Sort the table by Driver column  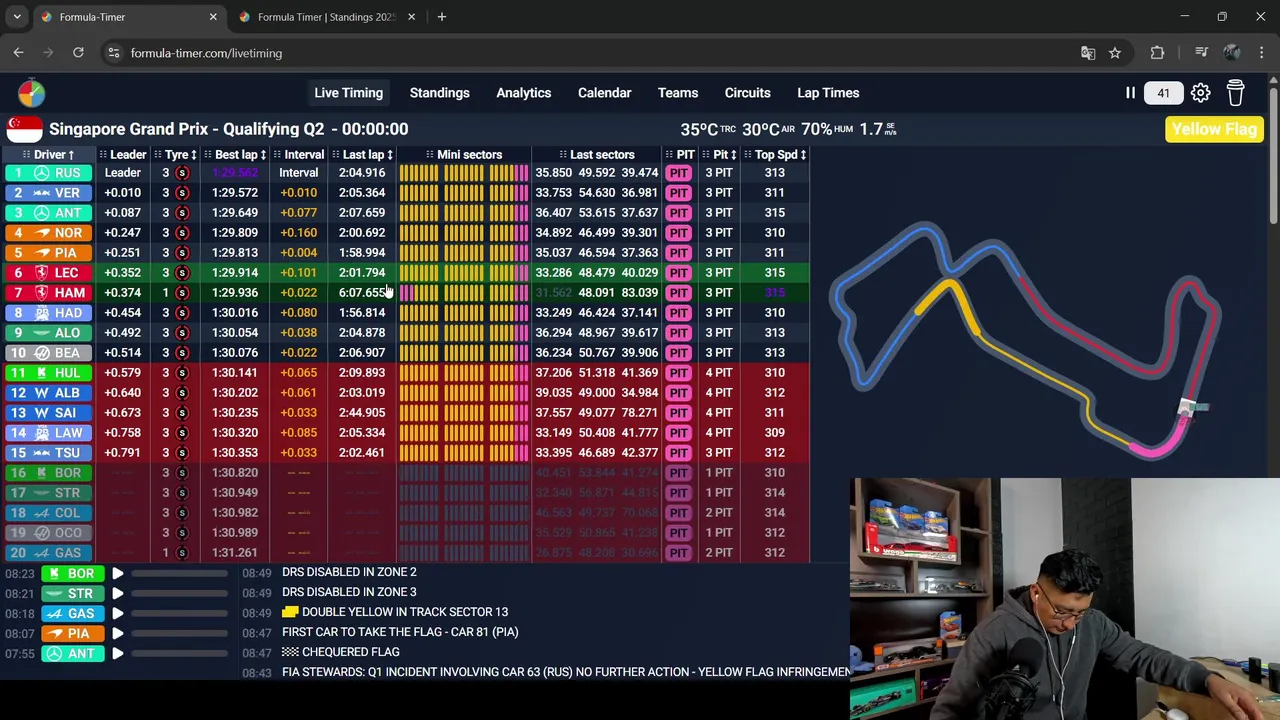(x=49, y=155)
